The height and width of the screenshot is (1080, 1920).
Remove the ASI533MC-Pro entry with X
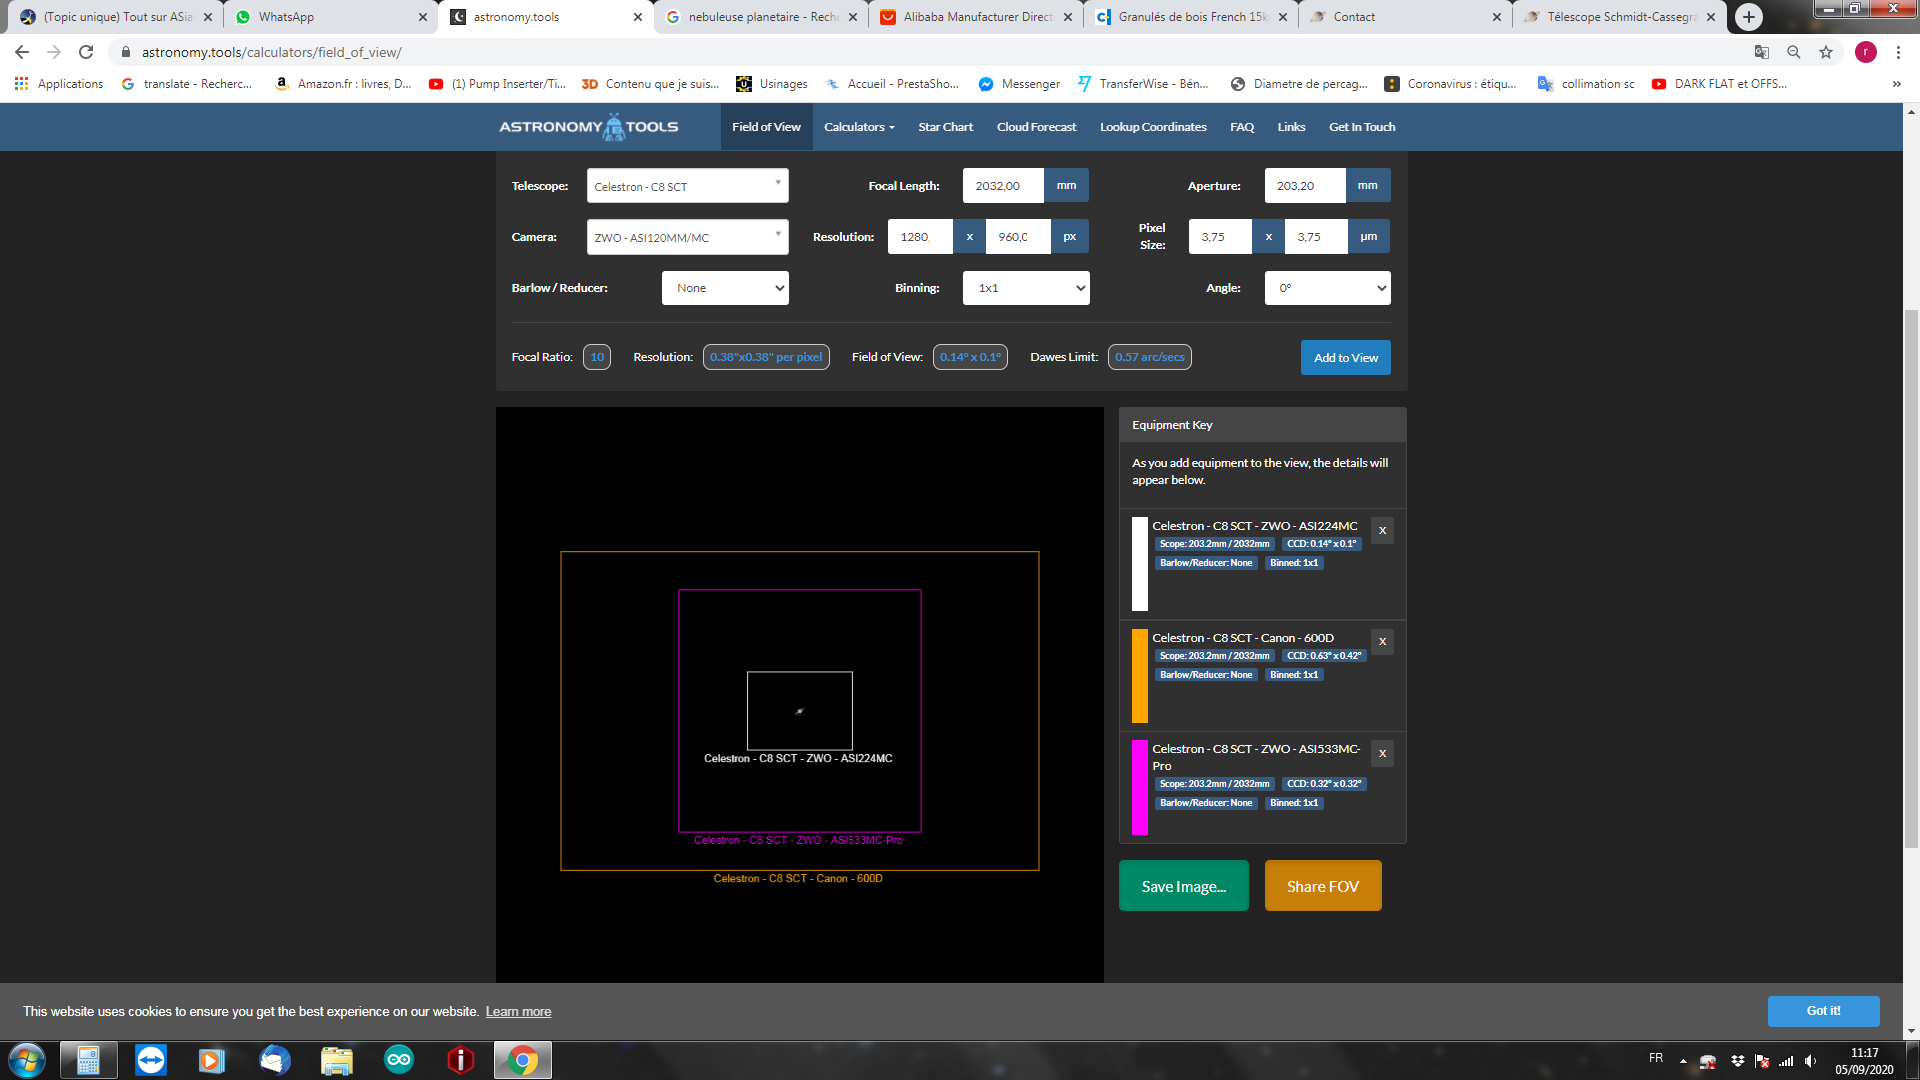[1382, 754]
